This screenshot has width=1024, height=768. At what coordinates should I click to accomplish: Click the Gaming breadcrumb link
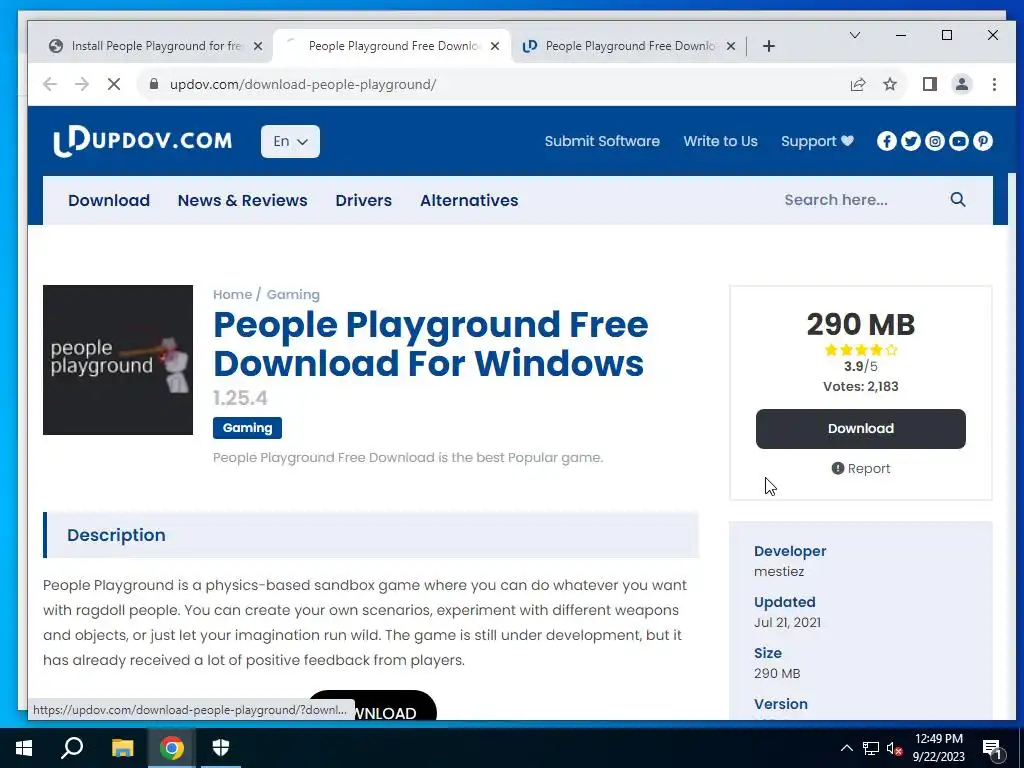click(x=293, y=295)
